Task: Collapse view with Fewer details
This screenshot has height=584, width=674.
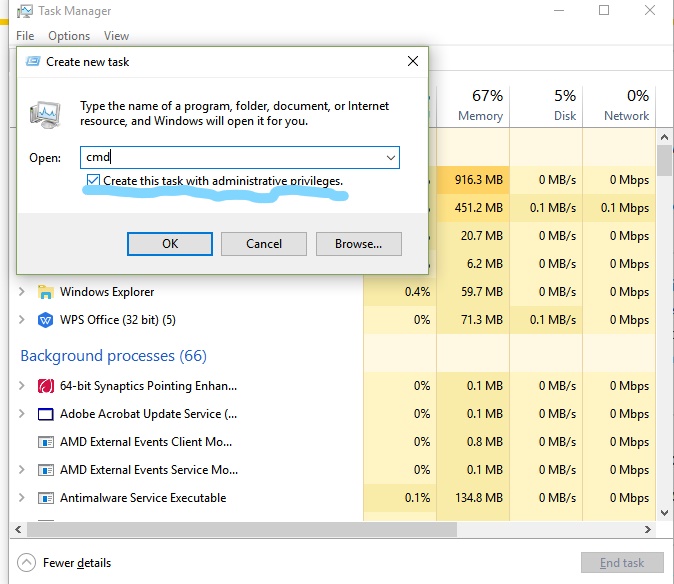Action: [x=65, y=563]
